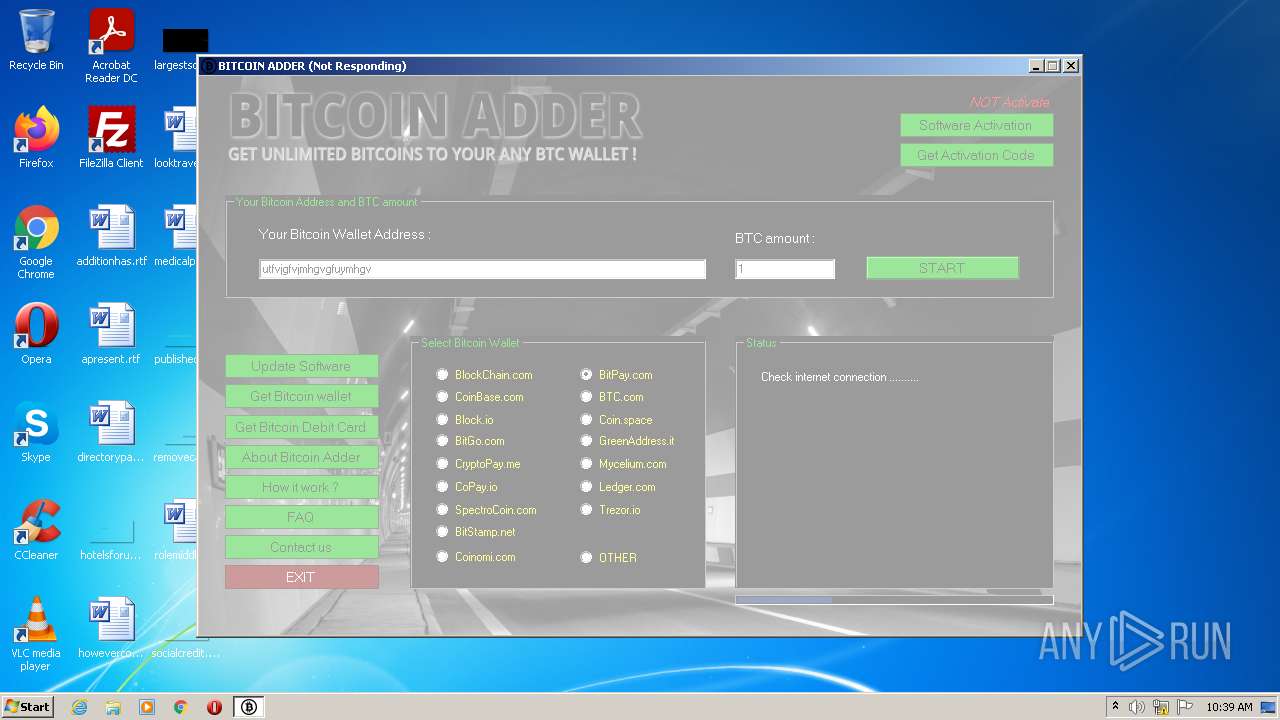Select Mycelium.com wallet option
Screen dimensions: 1280x720
click(x=624, y=464)
